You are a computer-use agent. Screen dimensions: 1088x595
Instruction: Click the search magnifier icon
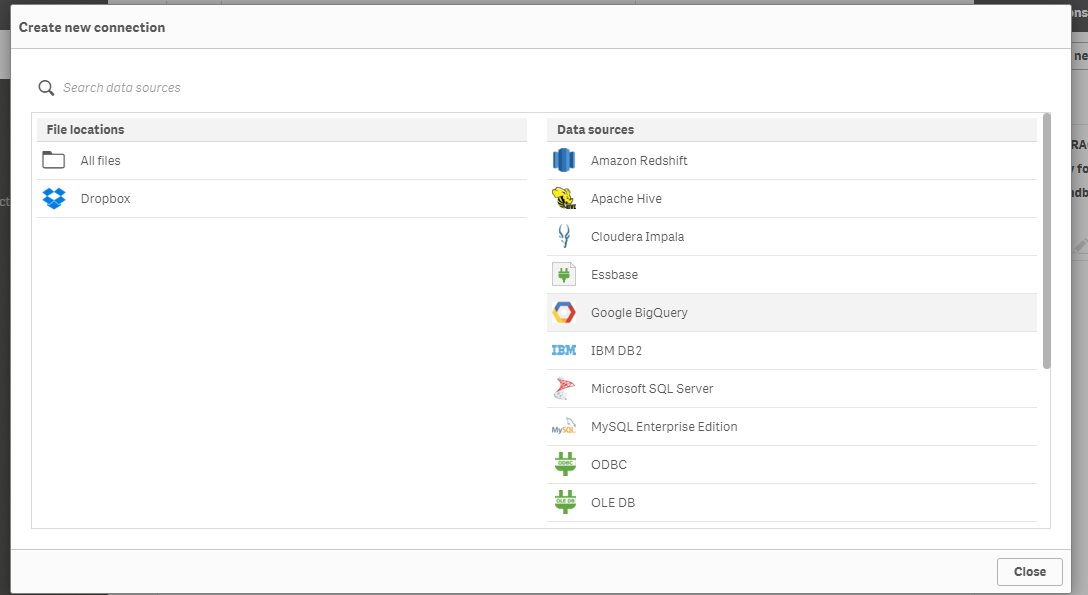pyautogui.click(x=46, y=88)
